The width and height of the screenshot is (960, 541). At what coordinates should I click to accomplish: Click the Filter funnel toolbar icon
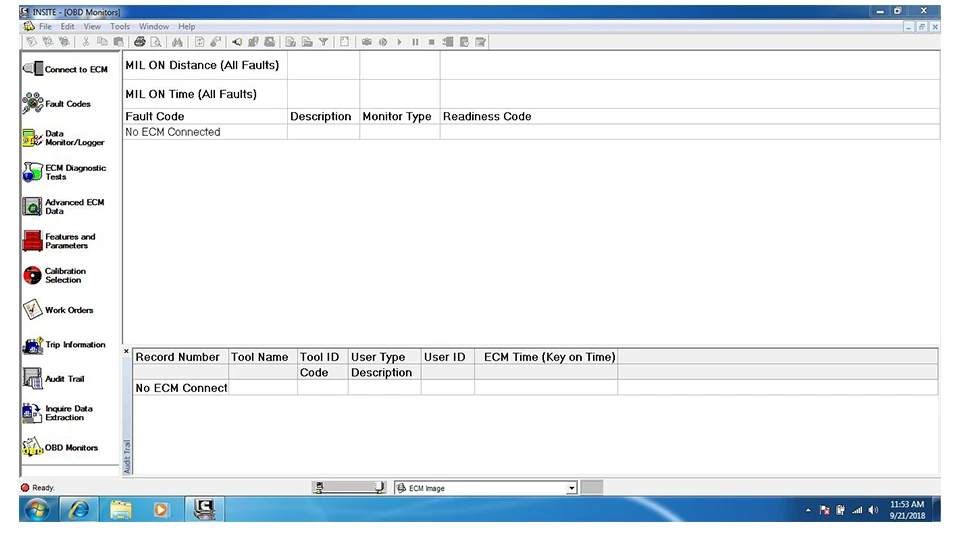[323, 42]
